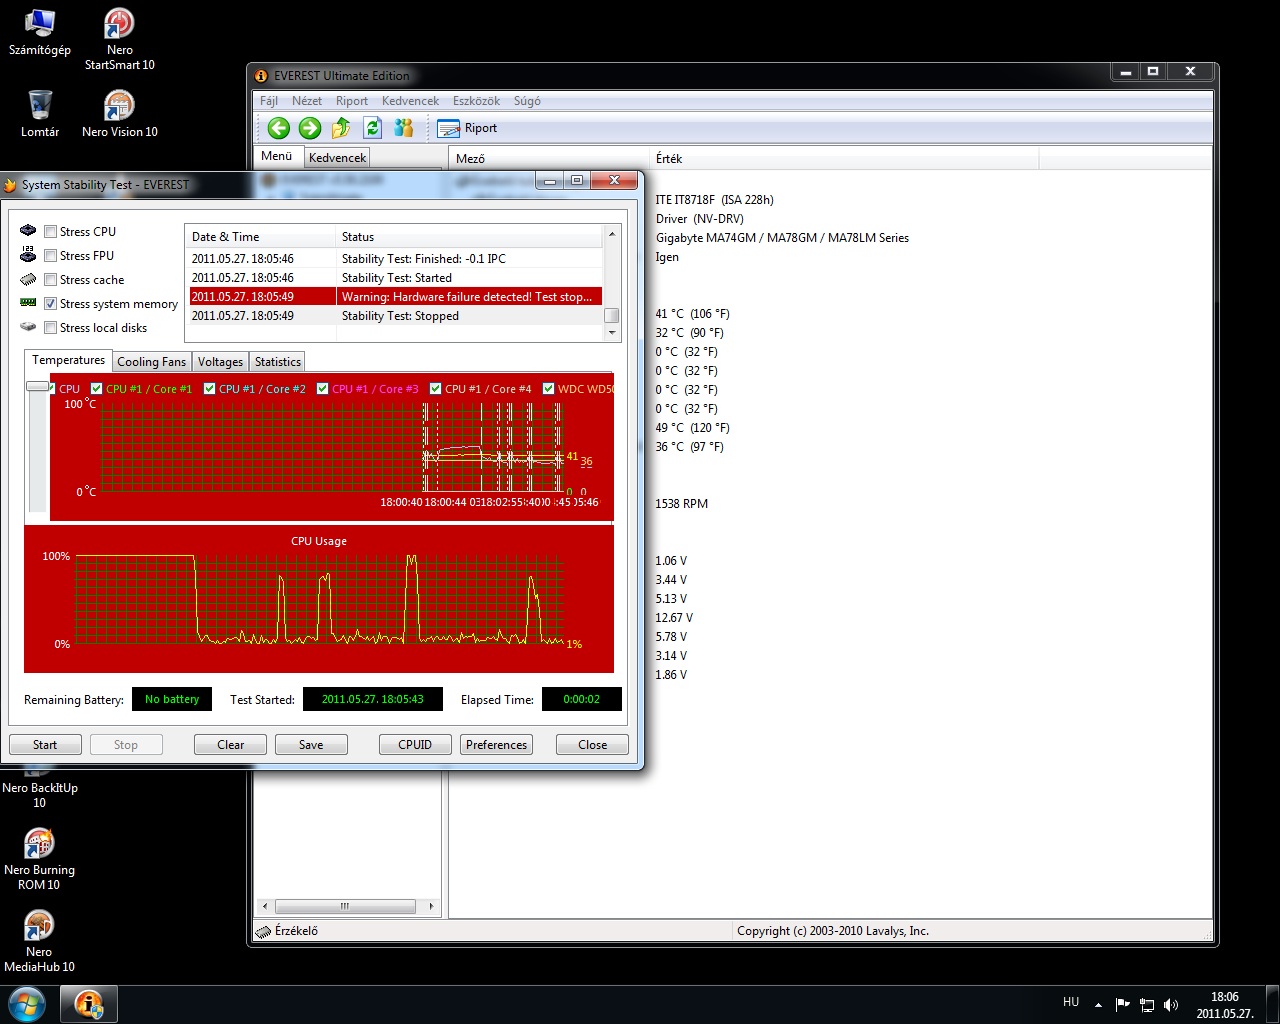
Task: Switch to Statistics tab
Action: click(278, 362)
